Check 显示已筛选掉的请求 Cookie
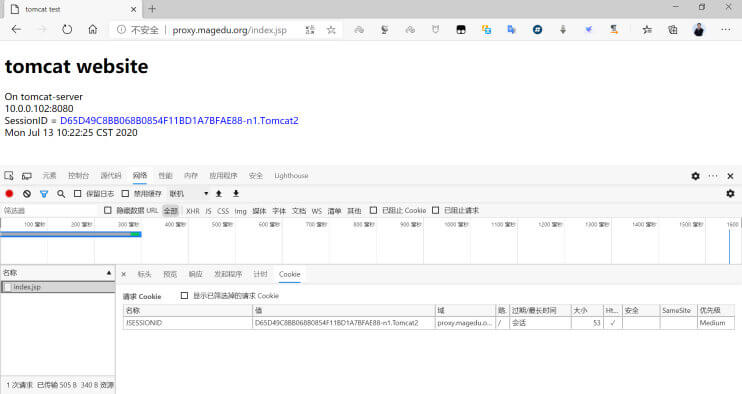 tap(185, 296)
